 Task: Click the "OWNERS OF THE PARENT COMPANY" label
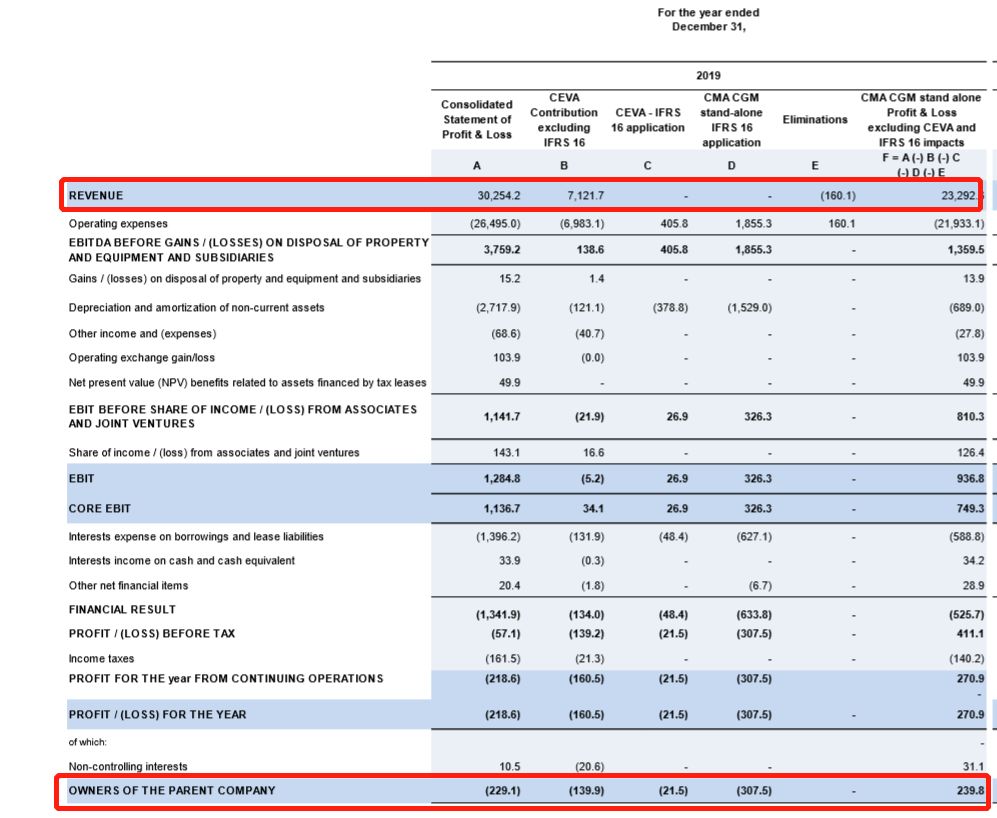click(171, 790)
